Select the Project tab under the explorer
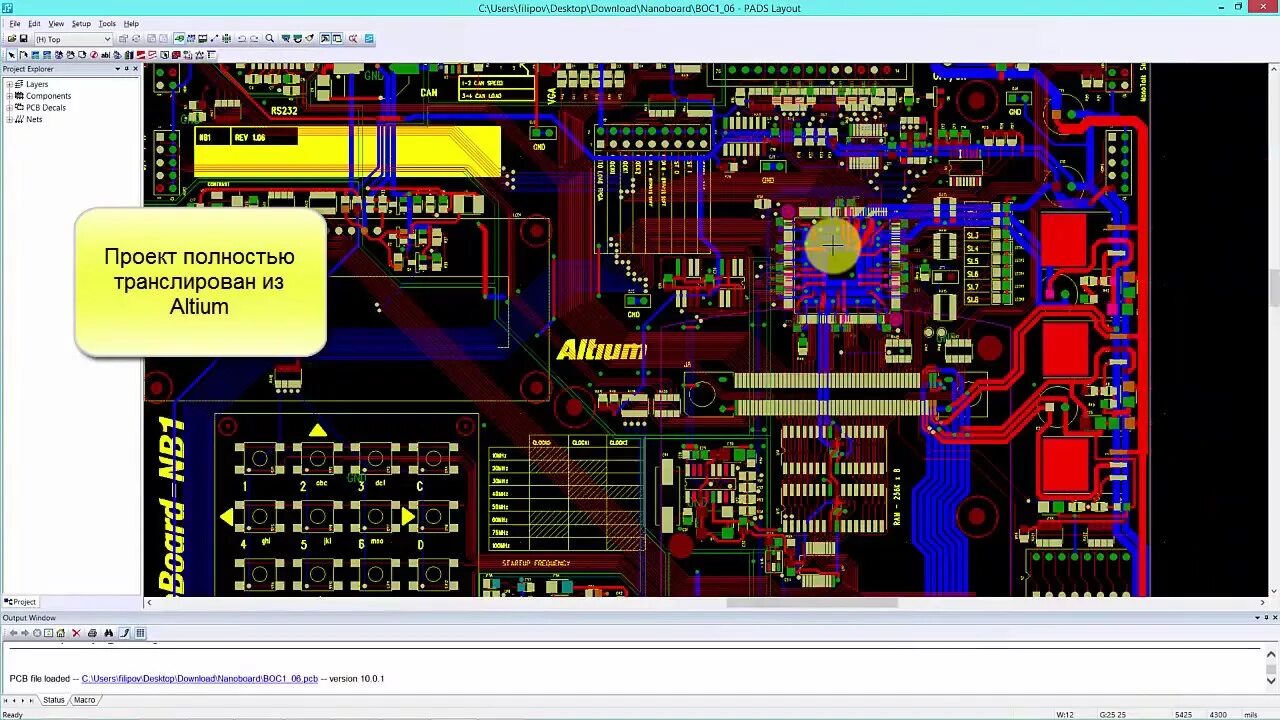 tap(21, 602)
